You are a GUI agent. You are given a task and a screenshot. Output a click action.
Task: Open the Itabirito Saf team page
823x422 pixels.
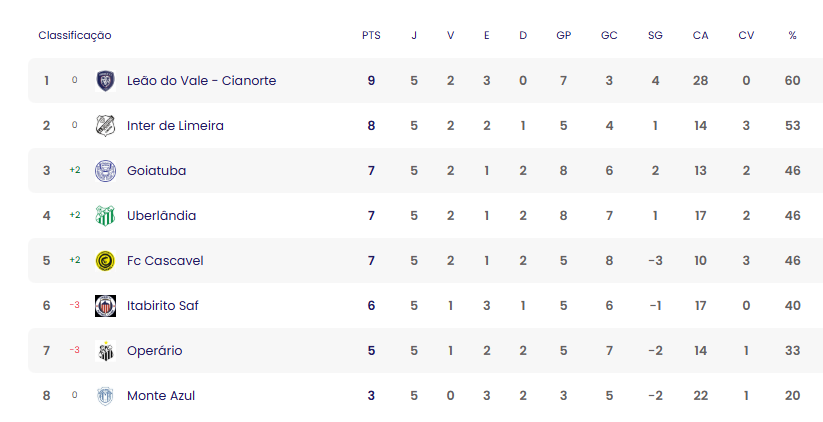tap(163, 306)
